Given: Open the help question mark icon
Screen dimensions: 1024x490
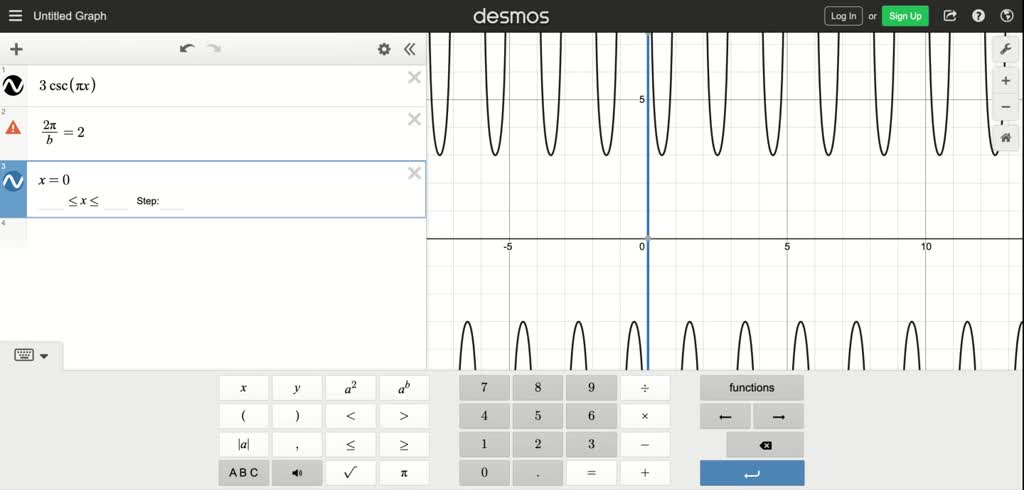Looking at the screenshot, I should tap(978, 16).
